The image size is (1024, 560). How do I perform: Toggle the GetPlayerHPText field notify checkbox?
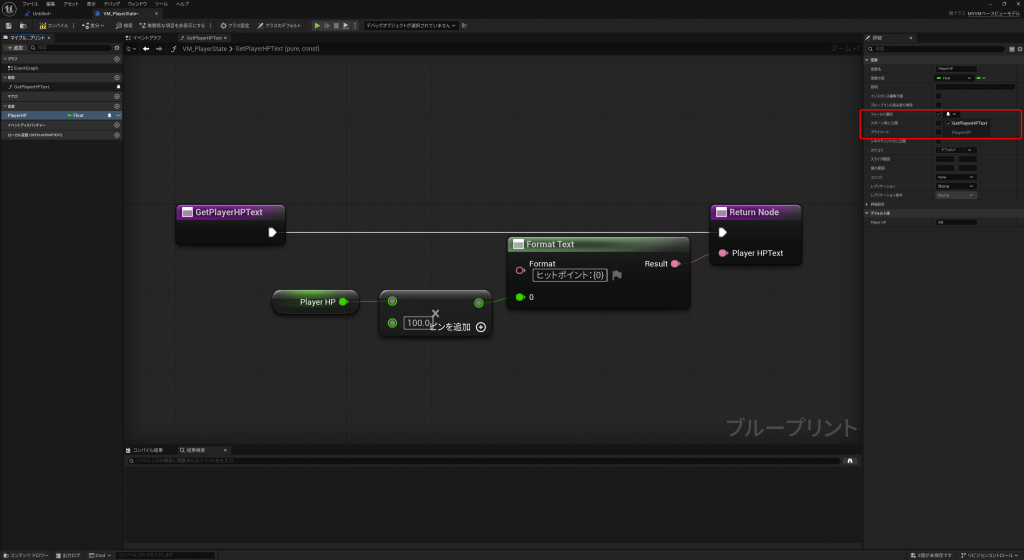(947, 123)
